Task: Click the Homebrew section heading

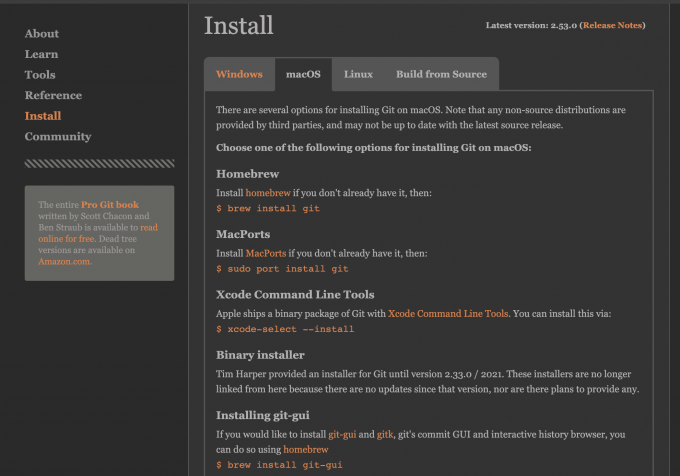Action: [248, 174]
